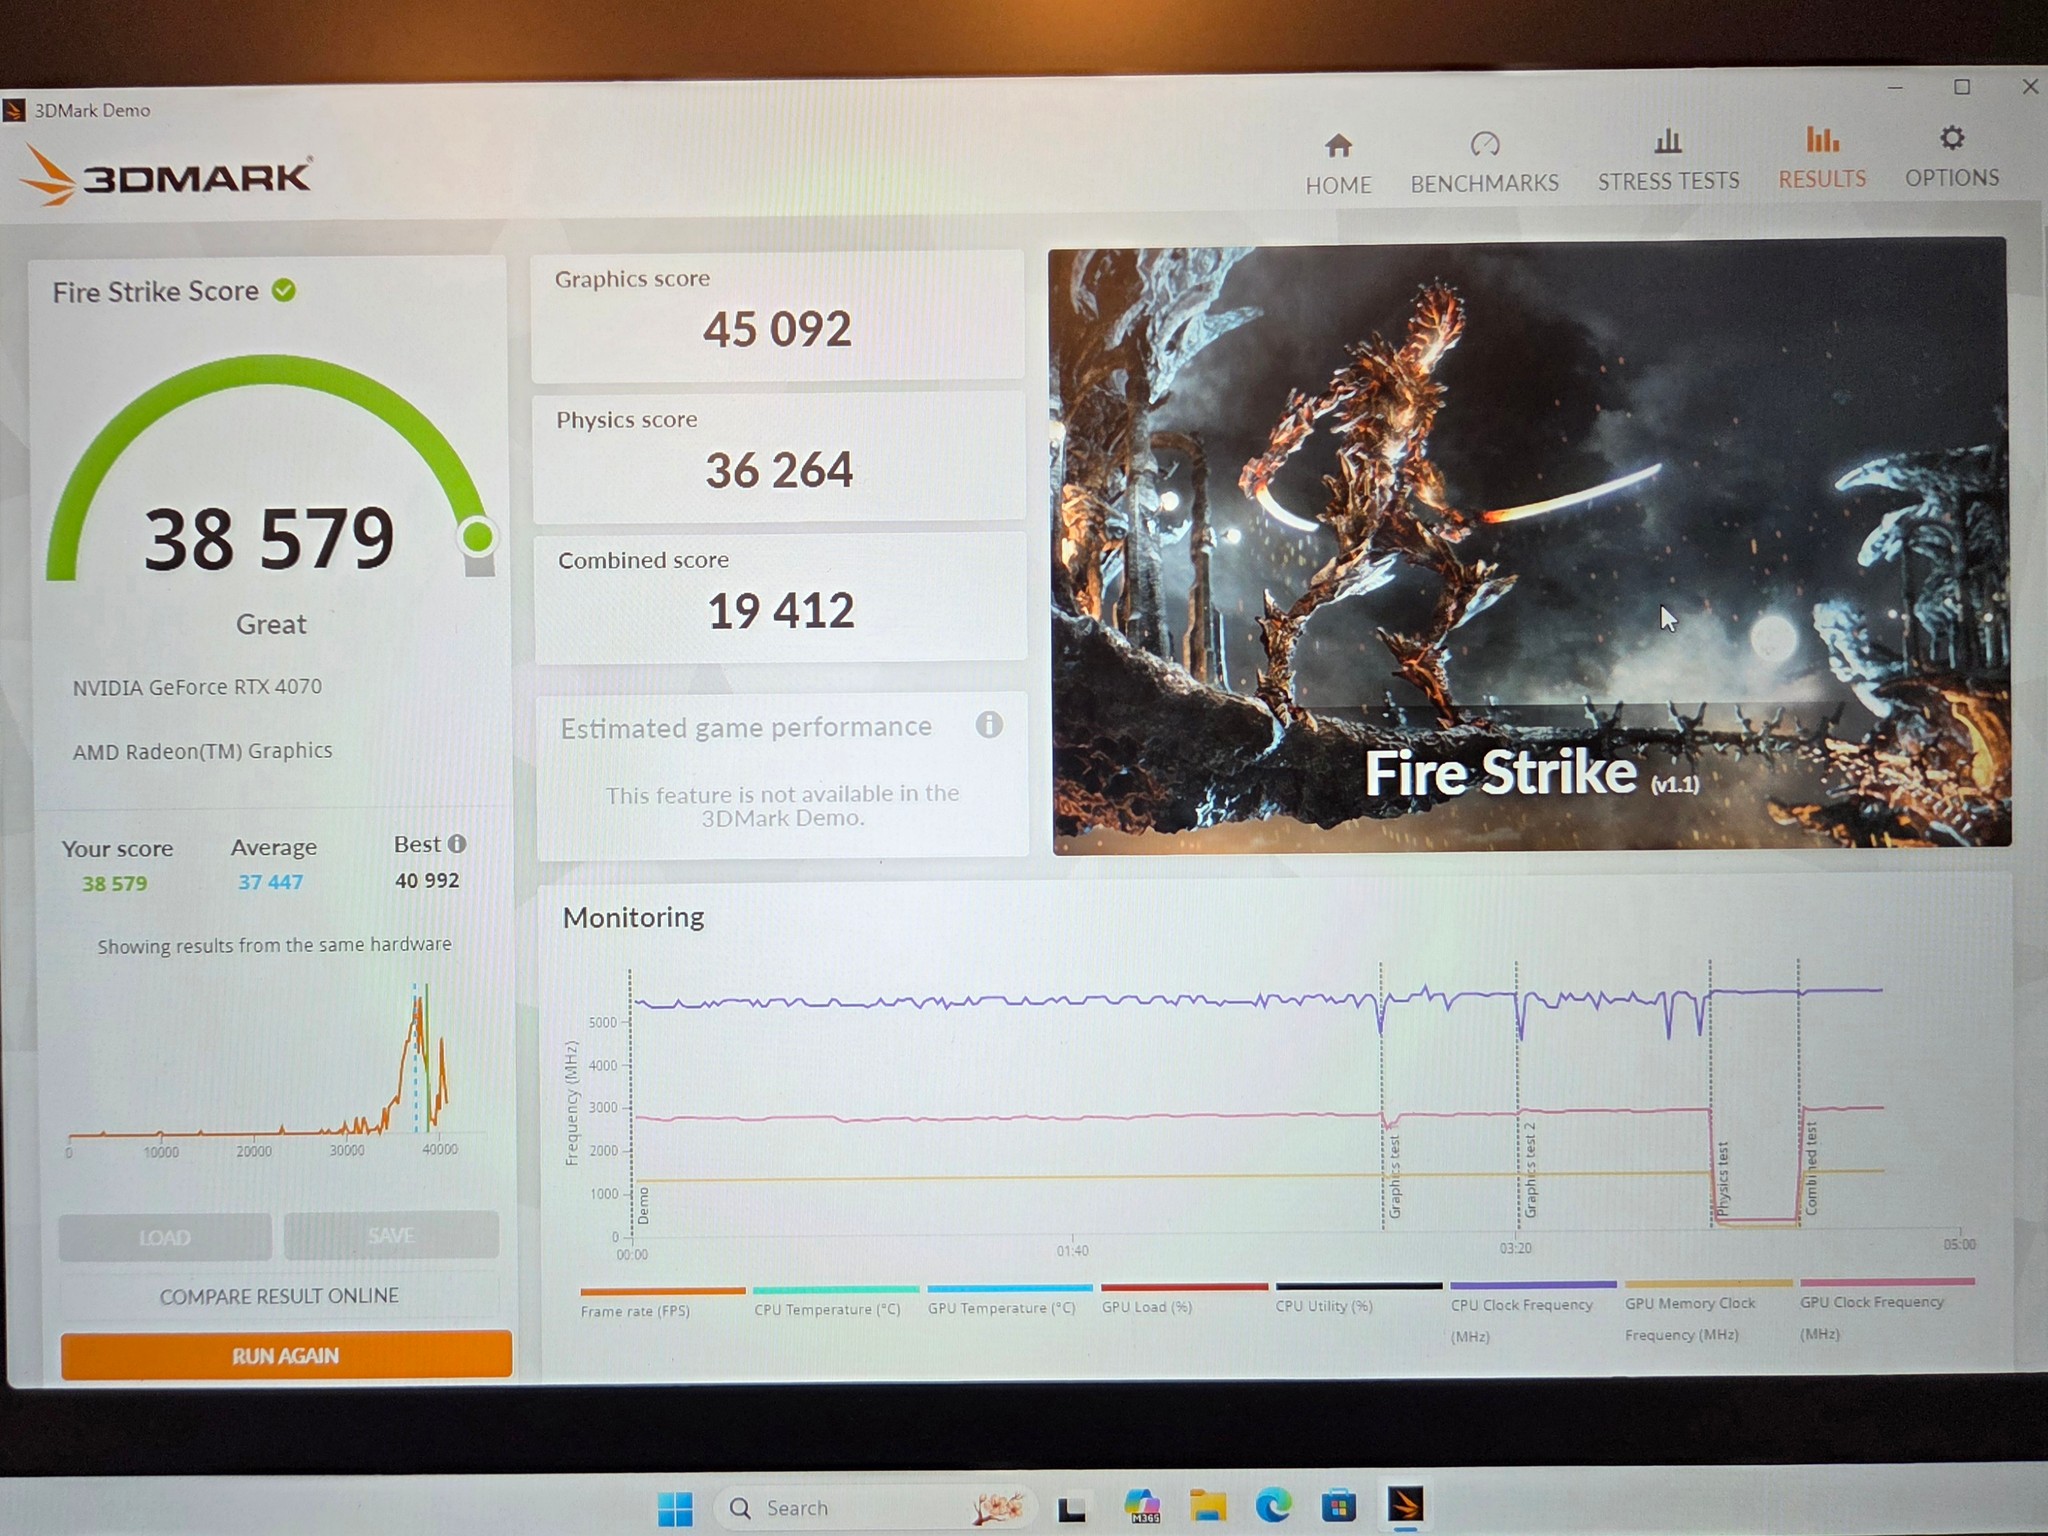Open Task View from taskbar
2048x1536 pixels.
[x=1072, y=1507]
